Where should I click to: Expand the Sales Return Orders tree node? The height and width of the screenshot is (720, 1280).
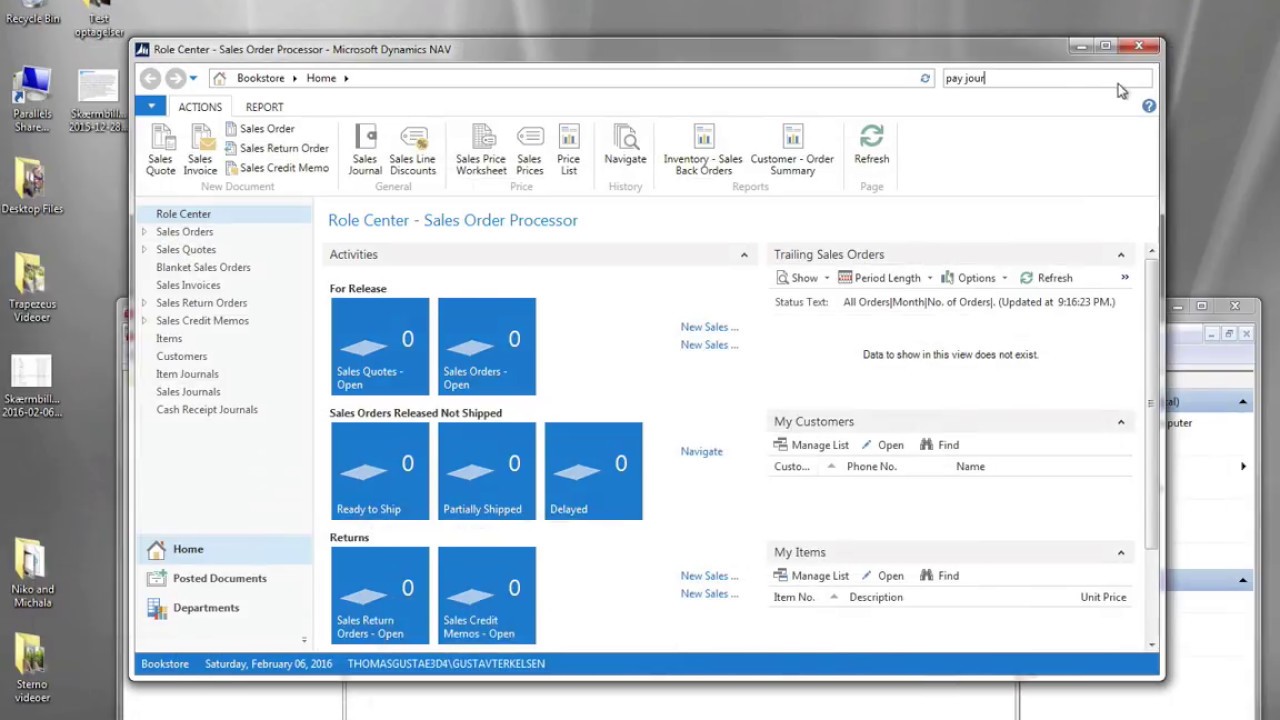click(x=144, y=303)
